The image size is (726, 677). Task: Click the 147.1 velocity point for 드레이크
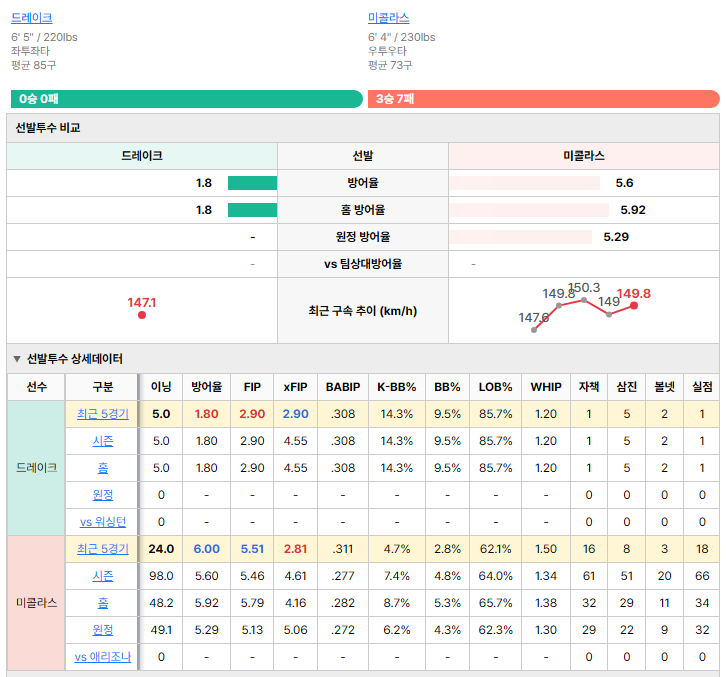coord(142,315)
